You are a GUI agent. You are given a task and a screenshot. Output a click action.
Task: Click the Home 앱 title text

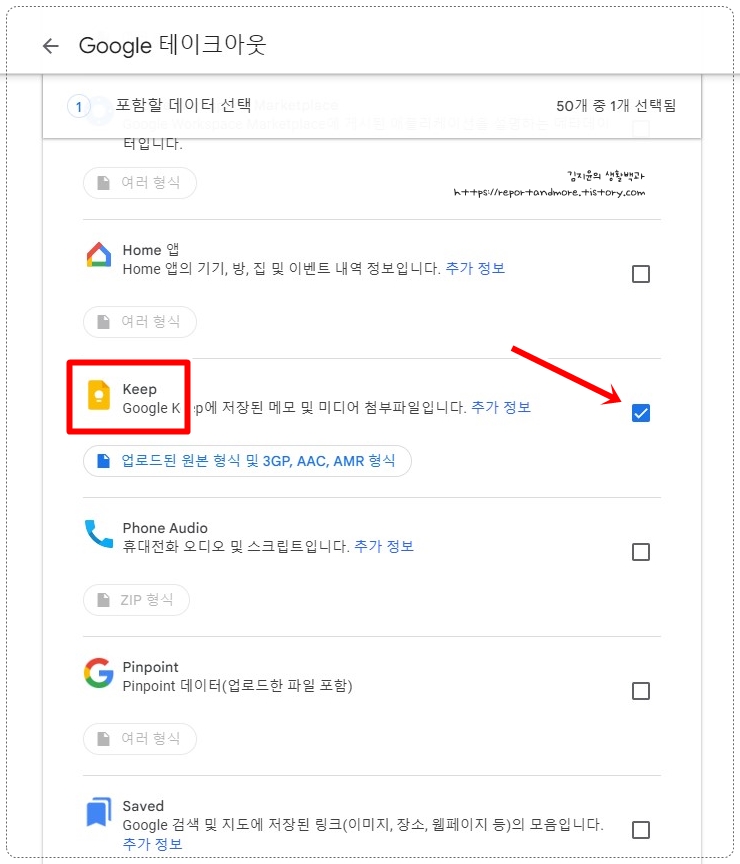click(x=150, y=250)
